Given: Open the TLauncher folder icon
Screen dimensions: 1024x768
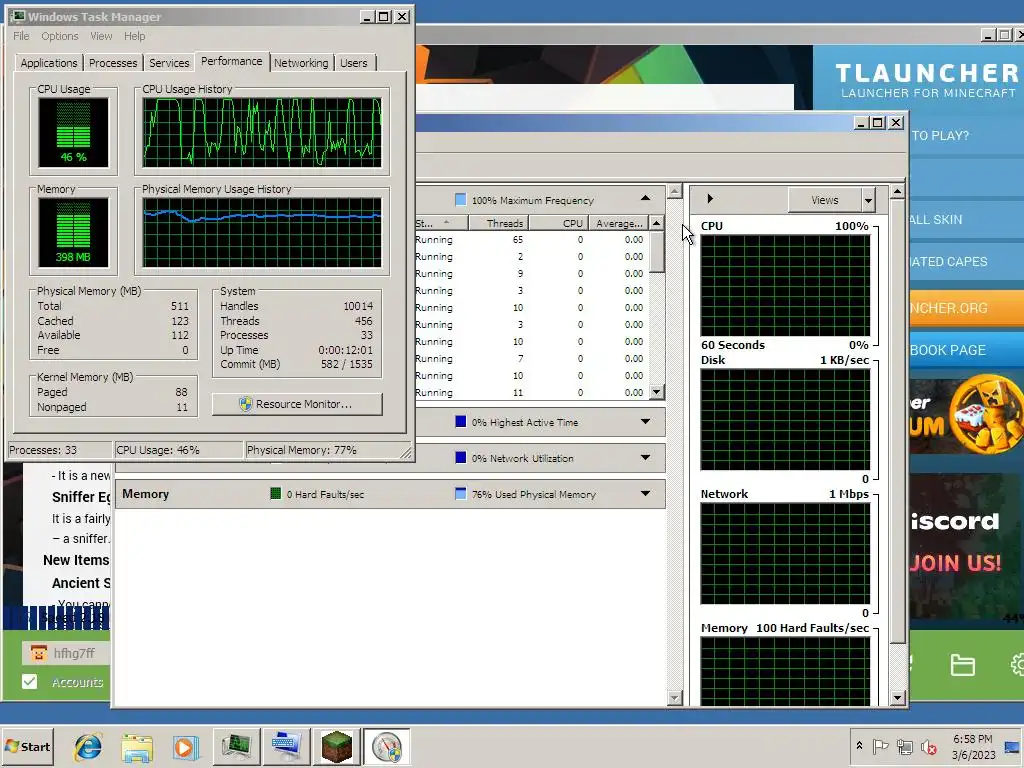Looking at the screenshot, I should pos(962,665).
